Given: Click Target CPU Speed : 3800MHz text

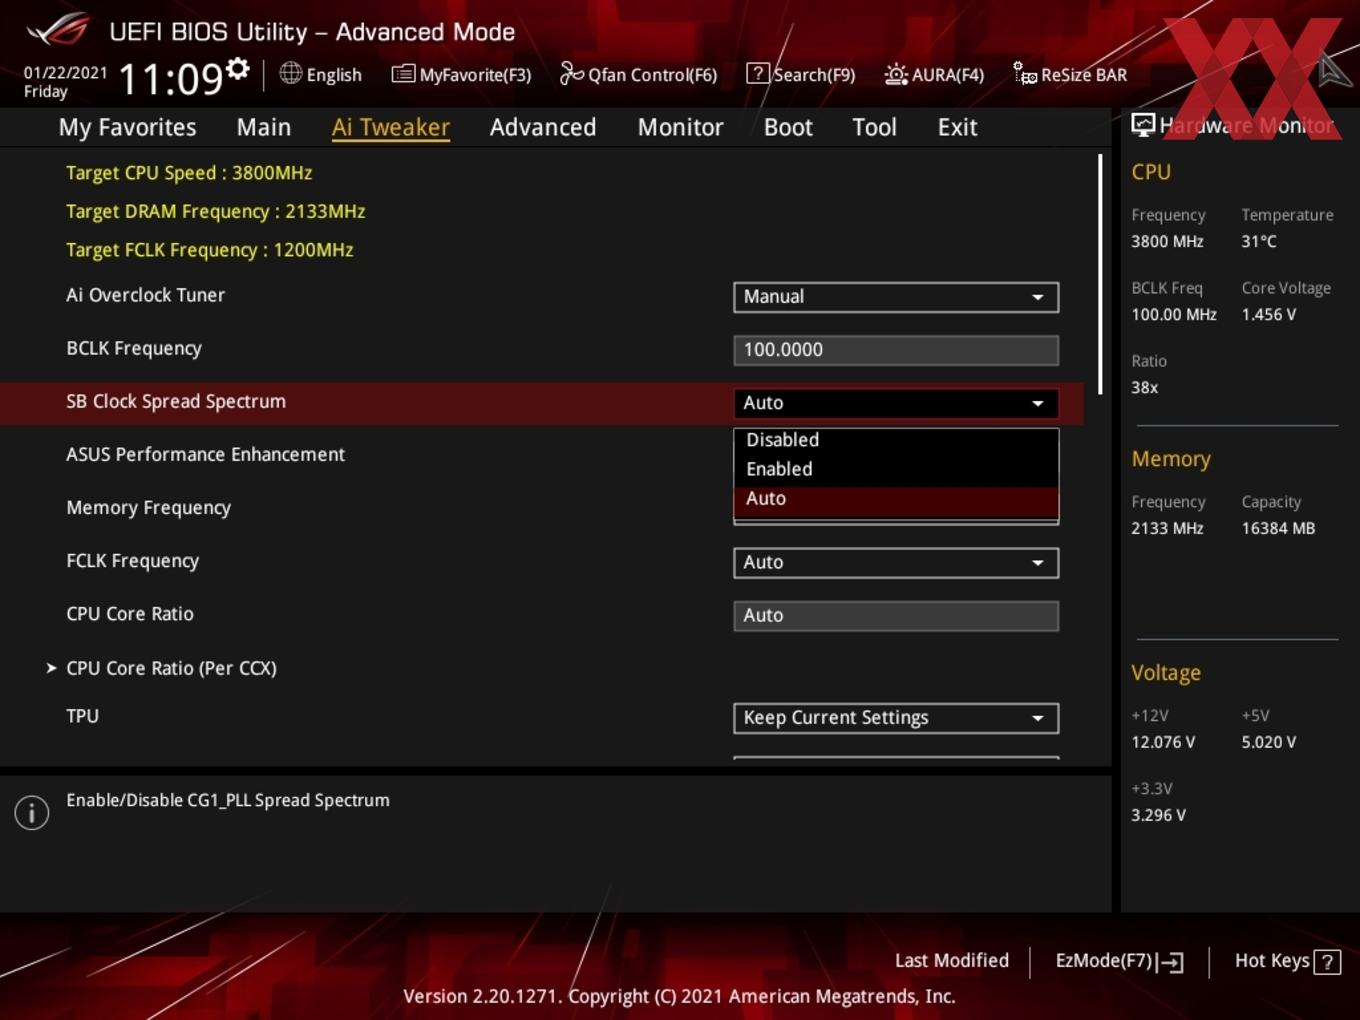Looking at the screenshot, I should [189, 173].
